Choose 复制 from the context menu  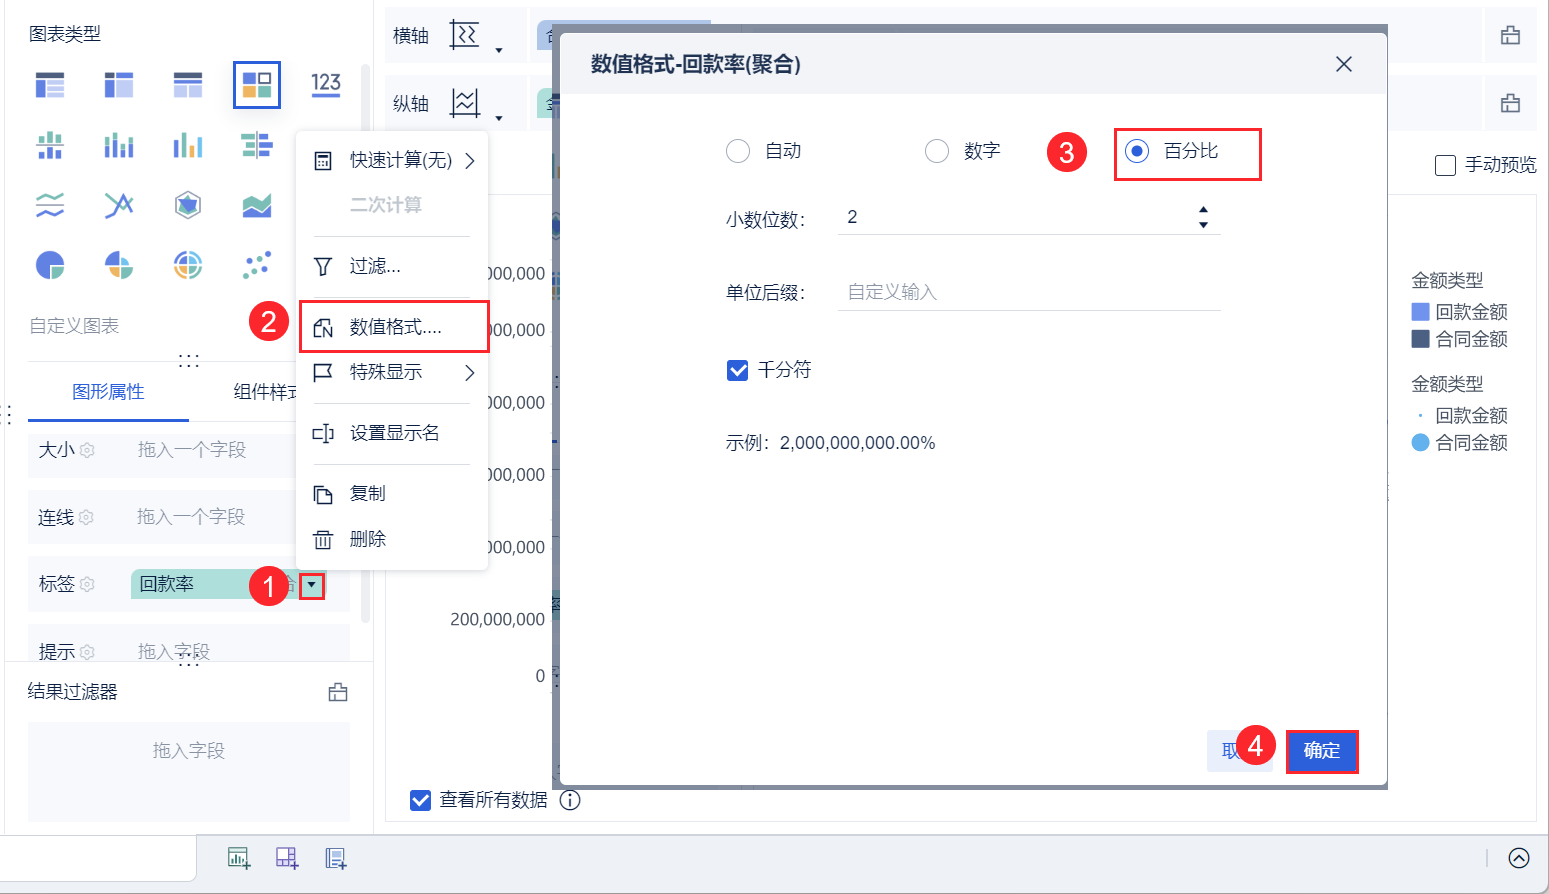pyautogui.click(x=393, y=494)
